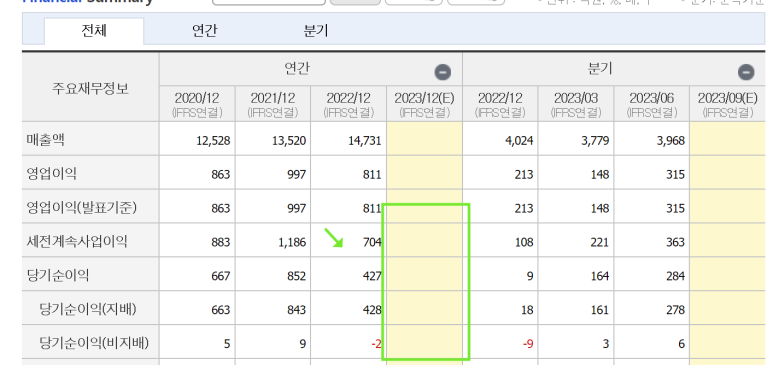Viewport: 773px width, 365px height.
Task: Click the 108 quarterly 세전계속사업이익 value
Action: click(x=524, y=242)
